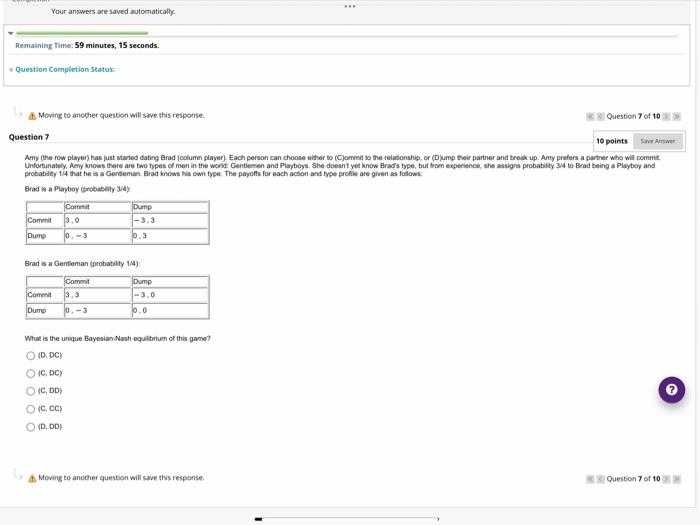Click the '59 minutes, 15 seconds' timer text
The width and height of the screenshot is (700, 525).
tap(117, 46)
